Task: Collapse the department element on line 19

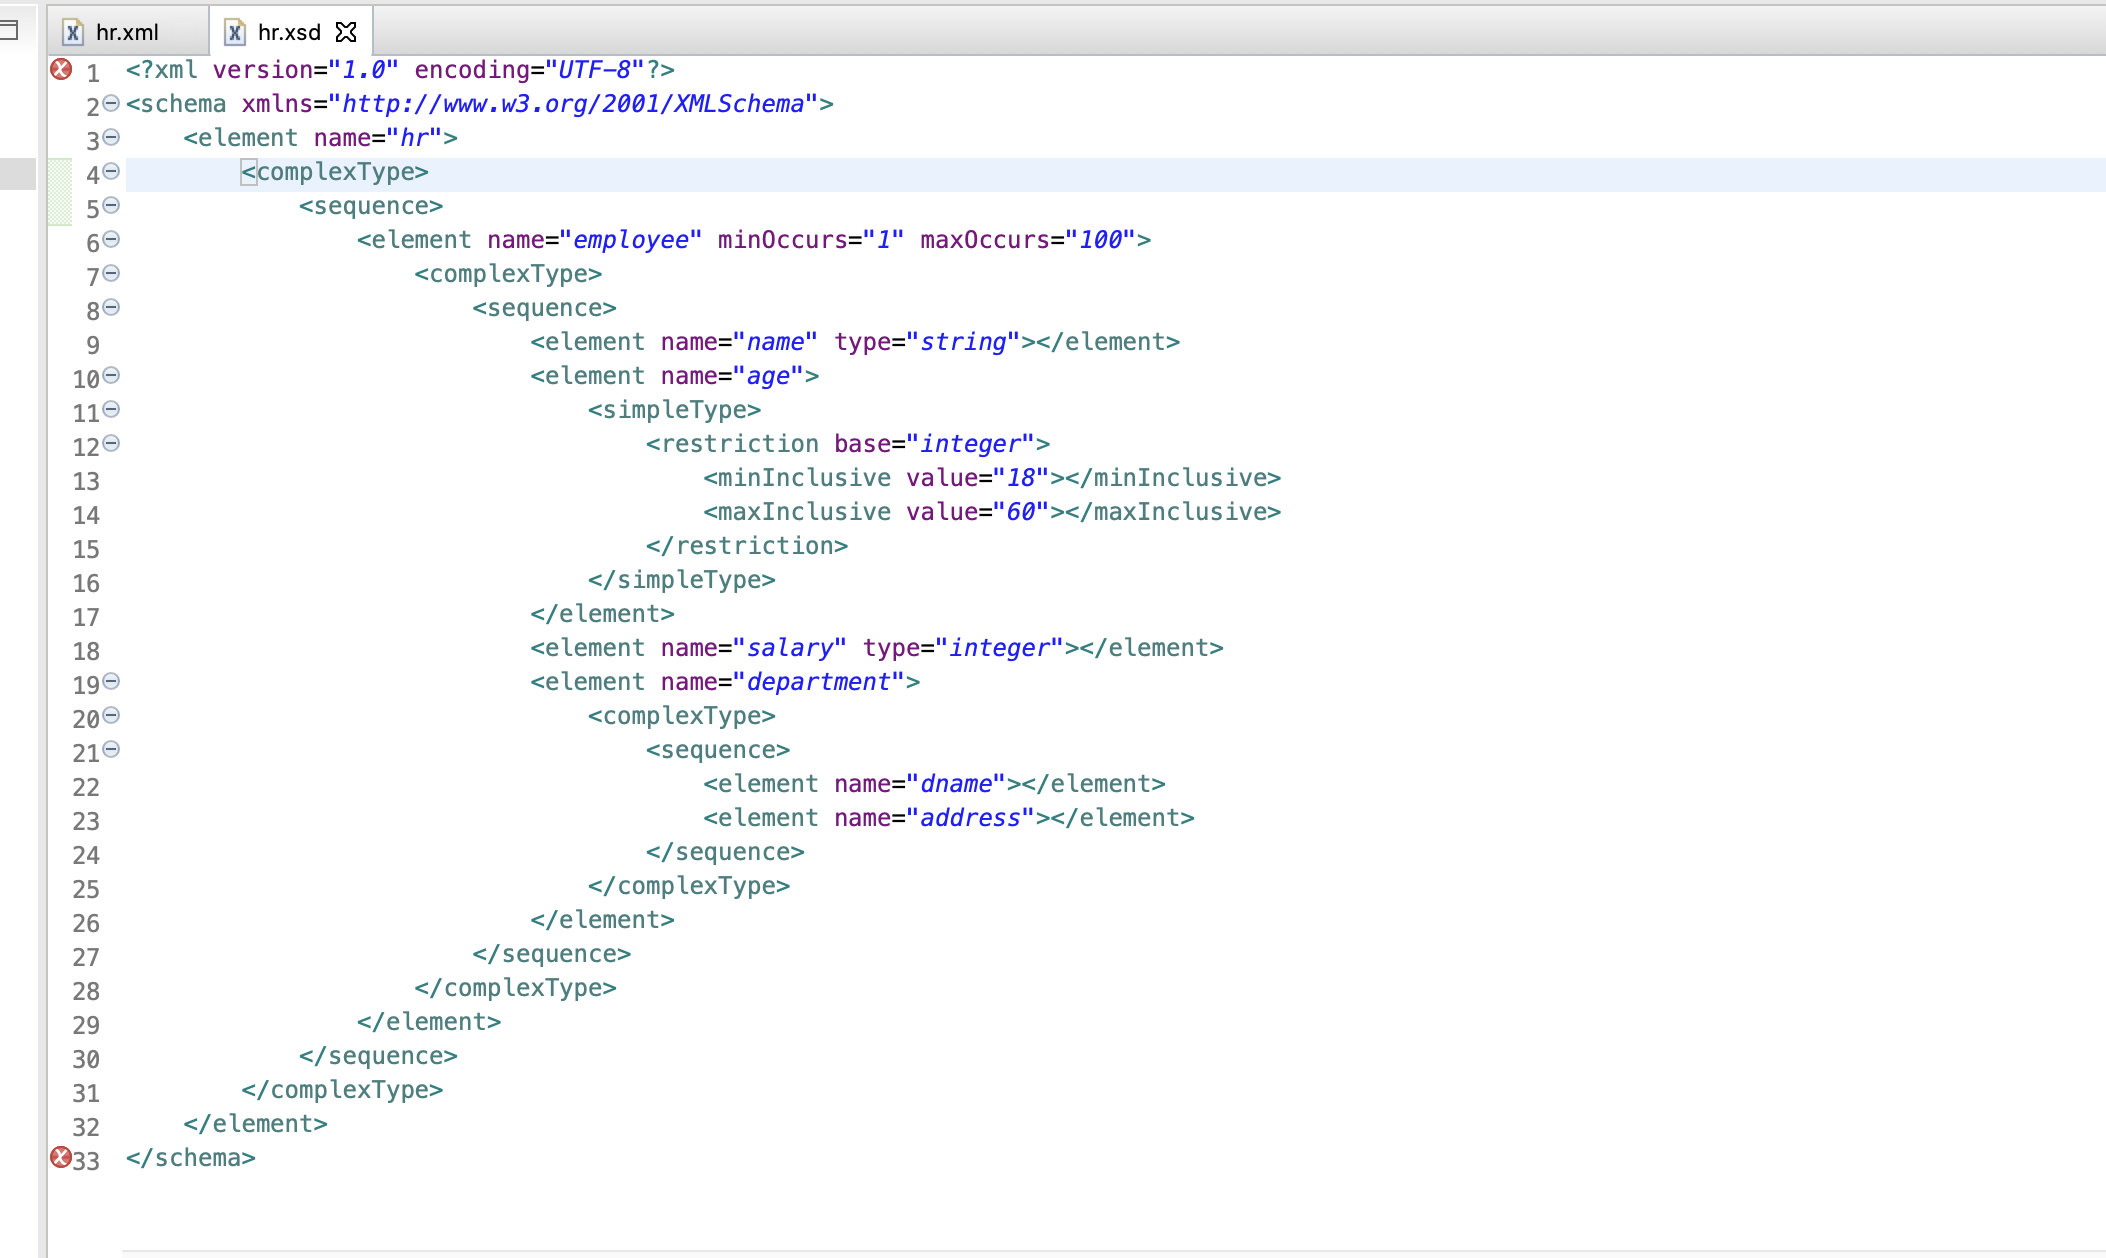Action: pyautogui.click(x=112, y=681)
